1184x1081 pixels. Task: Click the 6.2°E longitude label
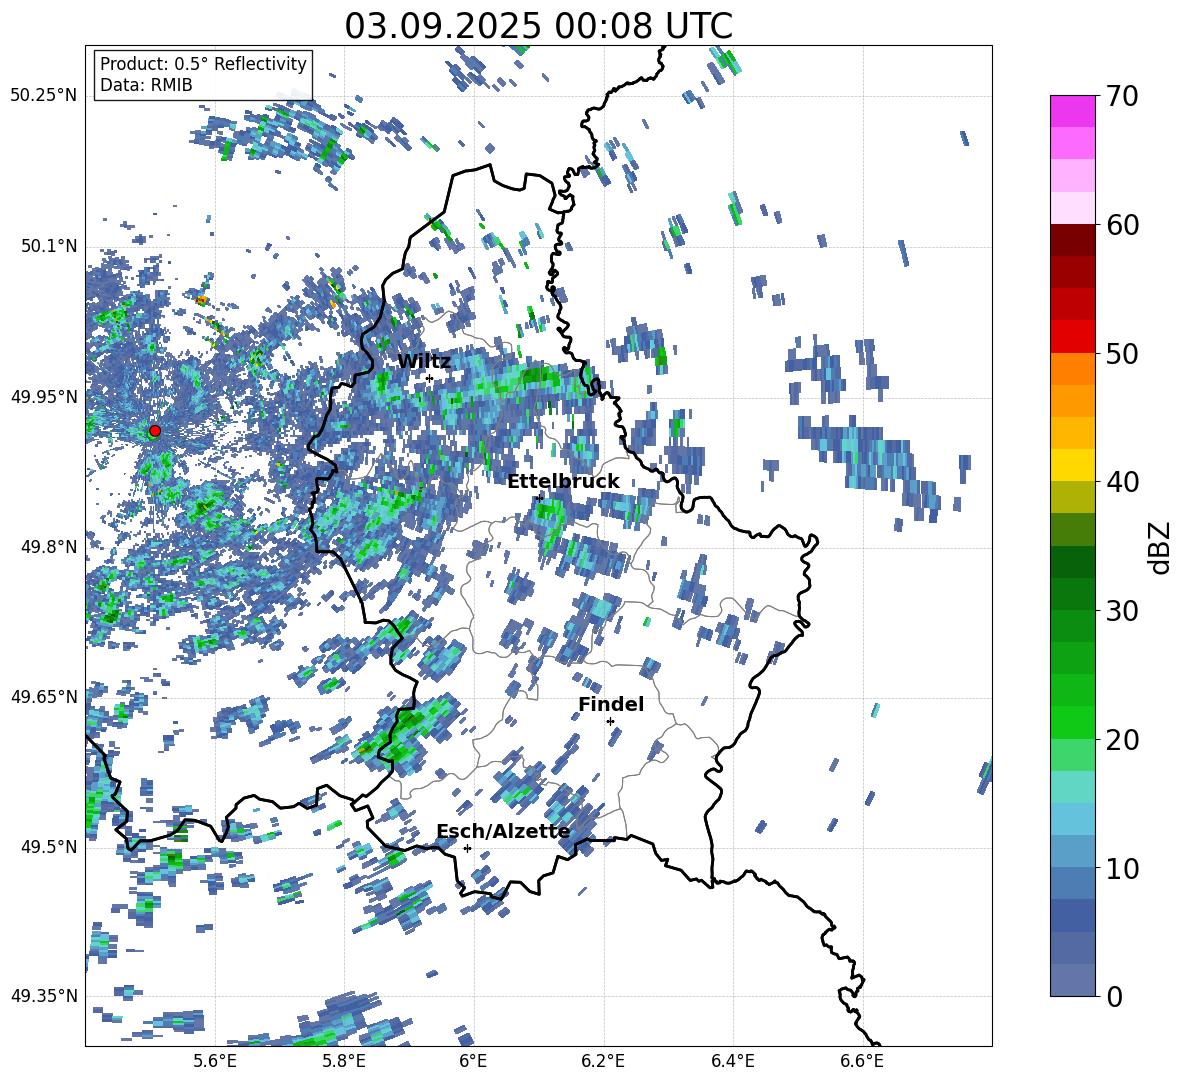(x=603, y=1061)
